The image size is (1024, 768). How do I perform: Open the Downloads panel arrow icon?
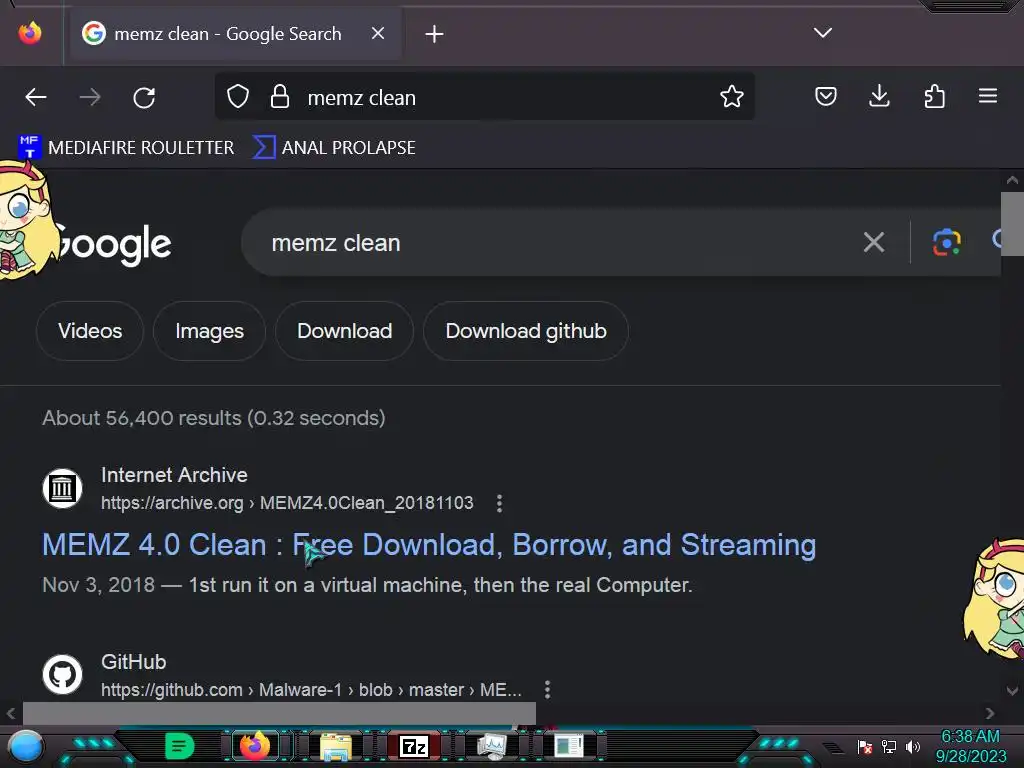point(880,97)
